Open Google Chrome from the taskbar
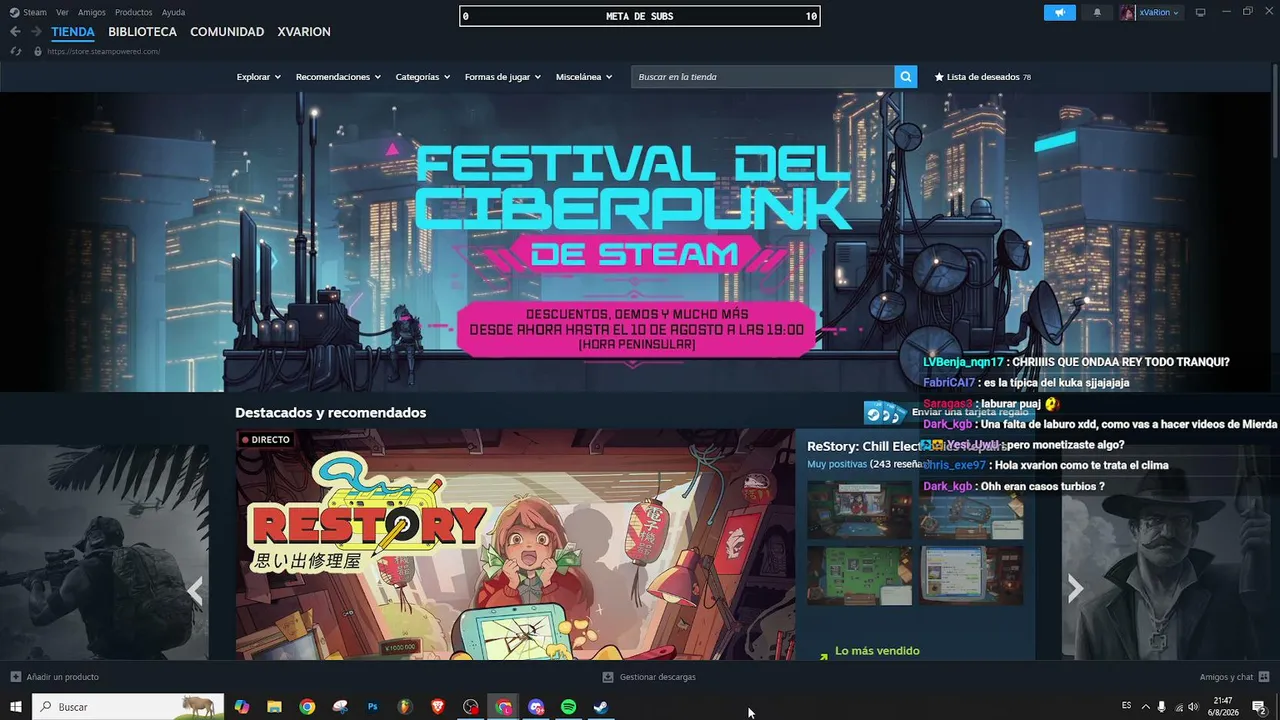Viewport: 1280px width, 720px height. (307, 707)
